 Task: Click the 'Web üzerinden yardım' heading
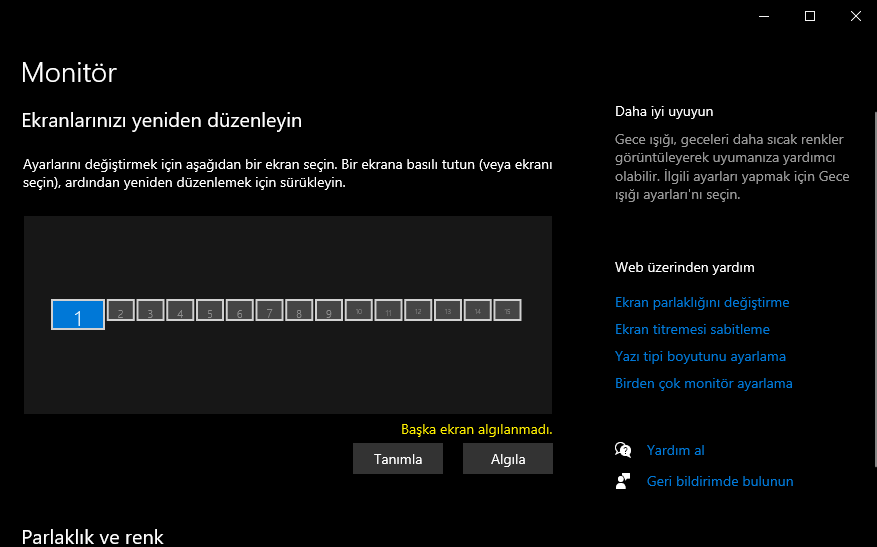tap(685, 267)
